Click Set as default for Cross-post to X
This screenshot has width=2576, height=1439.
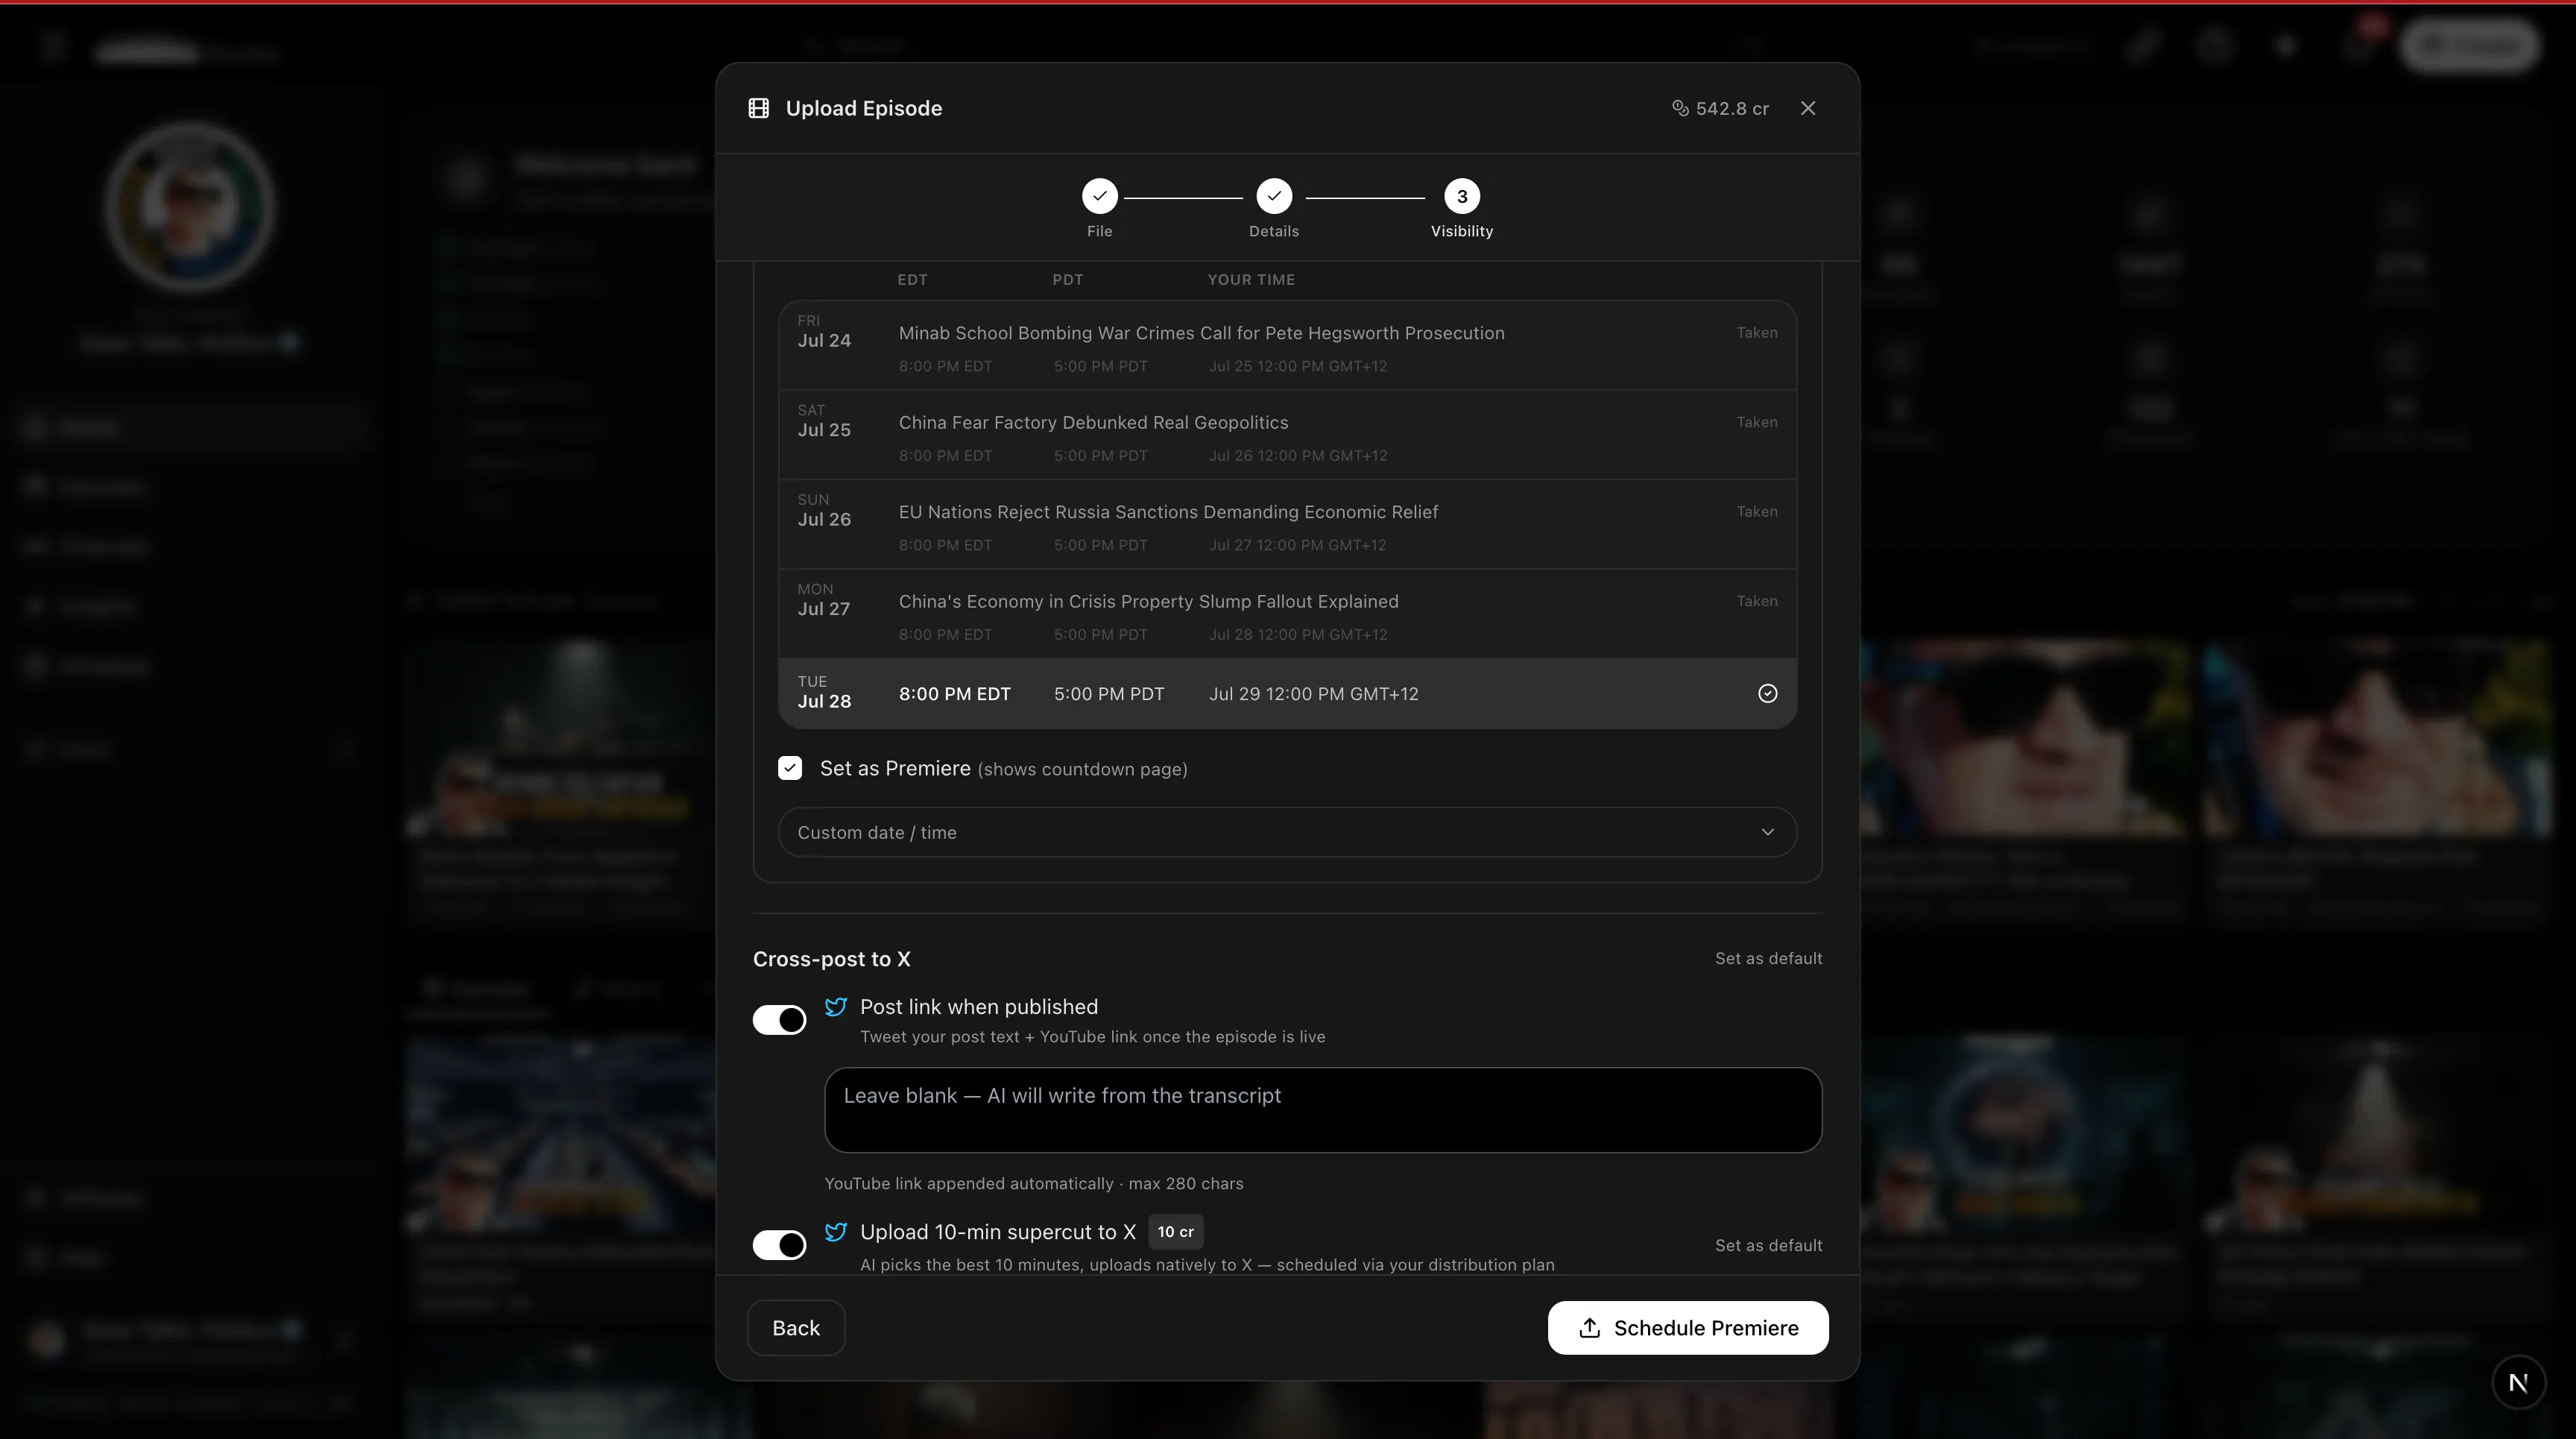click(1768, 958)
